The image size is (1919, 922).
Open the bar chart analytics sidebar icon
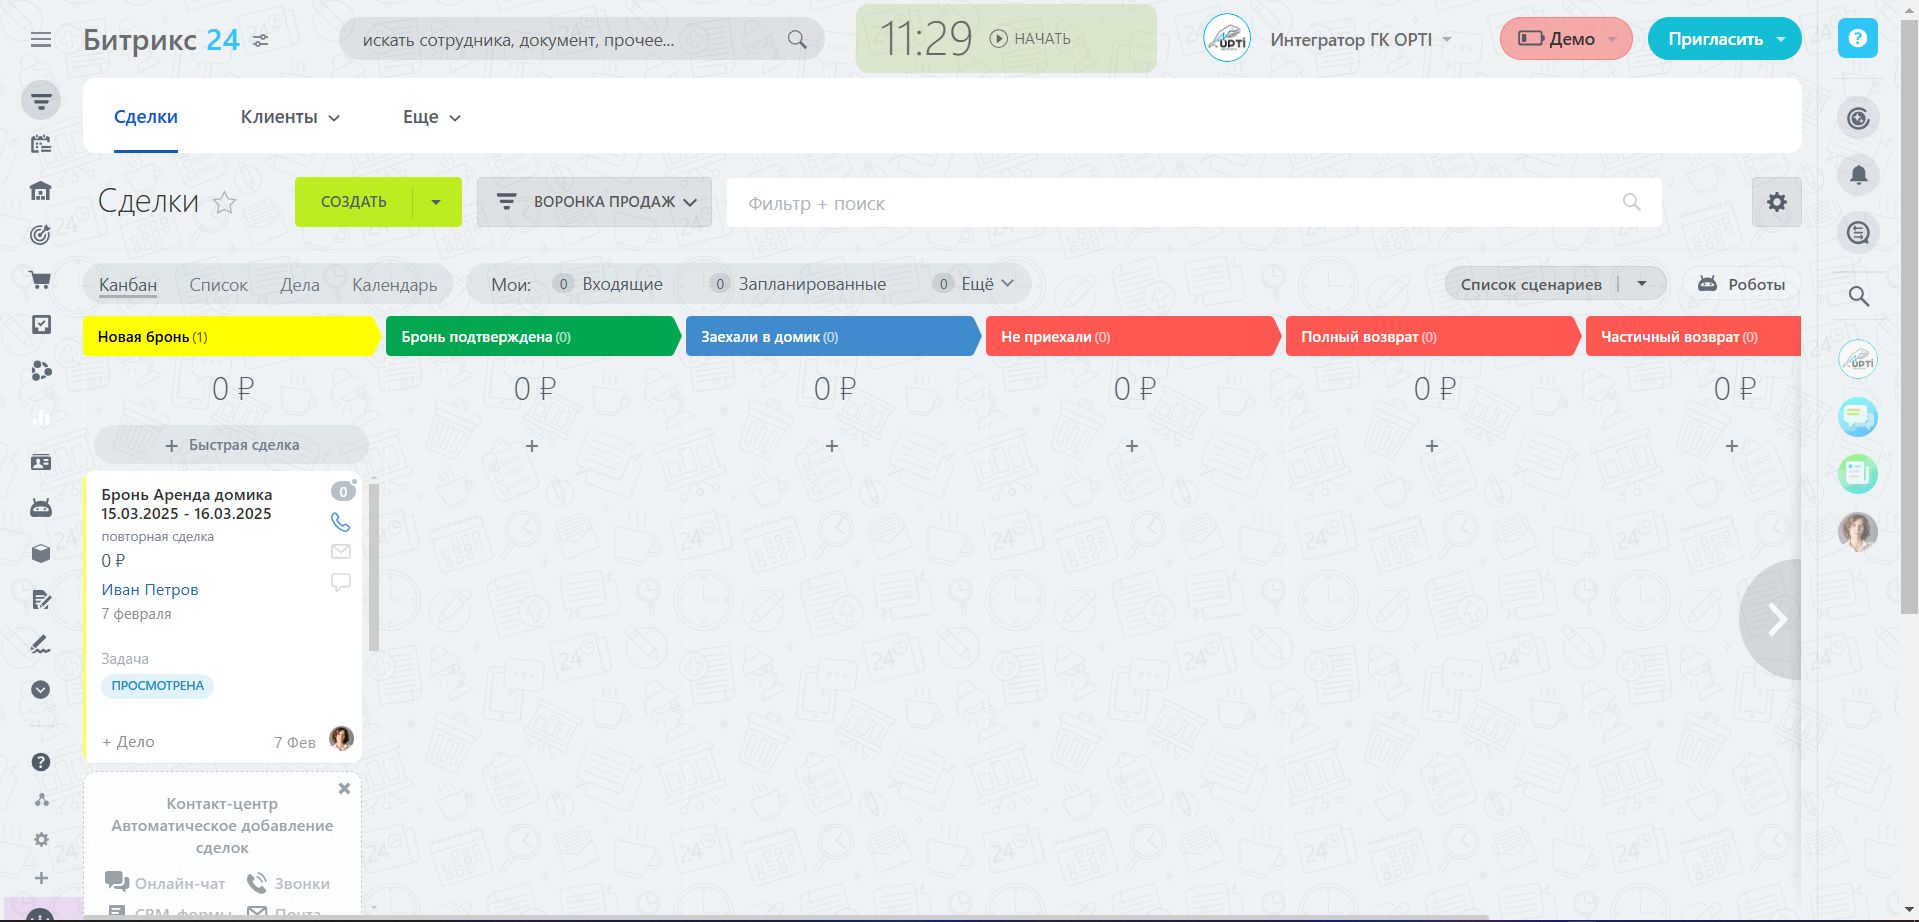pyautogui.click(x=41, y=417)
